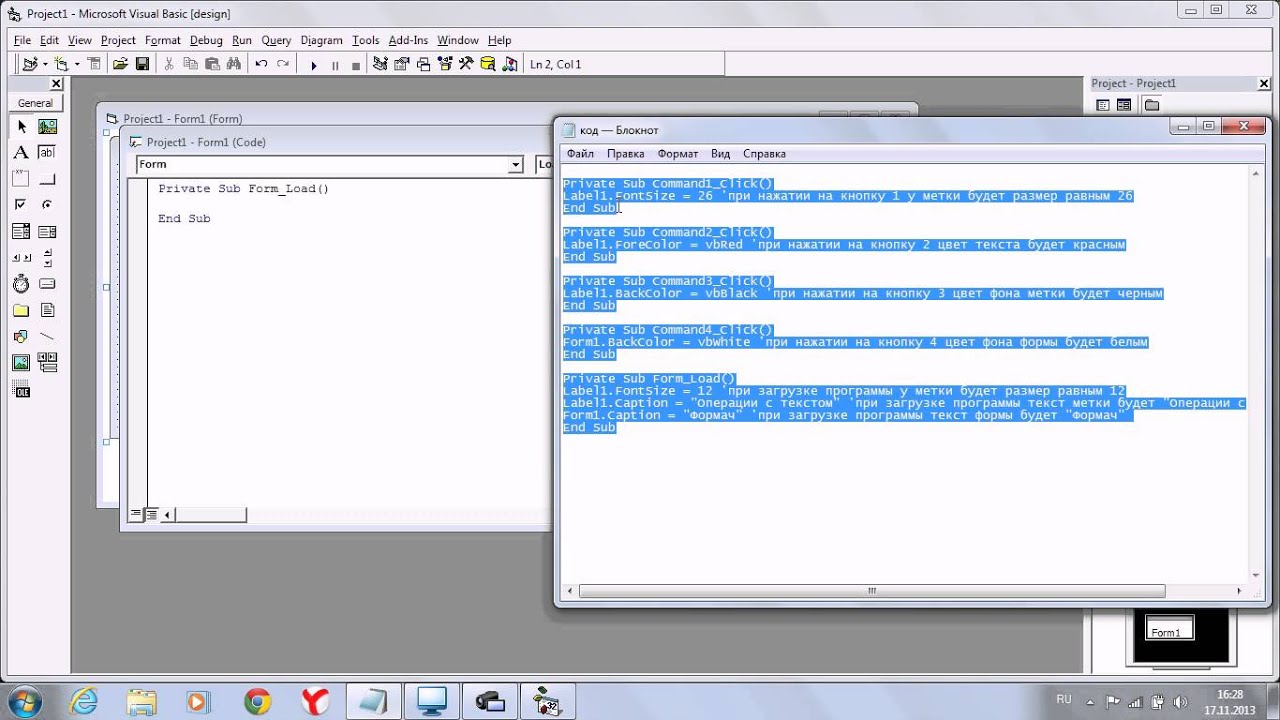This screenshot has width=1280, height=720.
Task: Open Properties Window from toolbar
Action: pyautogui.click(x=401, y=64)
